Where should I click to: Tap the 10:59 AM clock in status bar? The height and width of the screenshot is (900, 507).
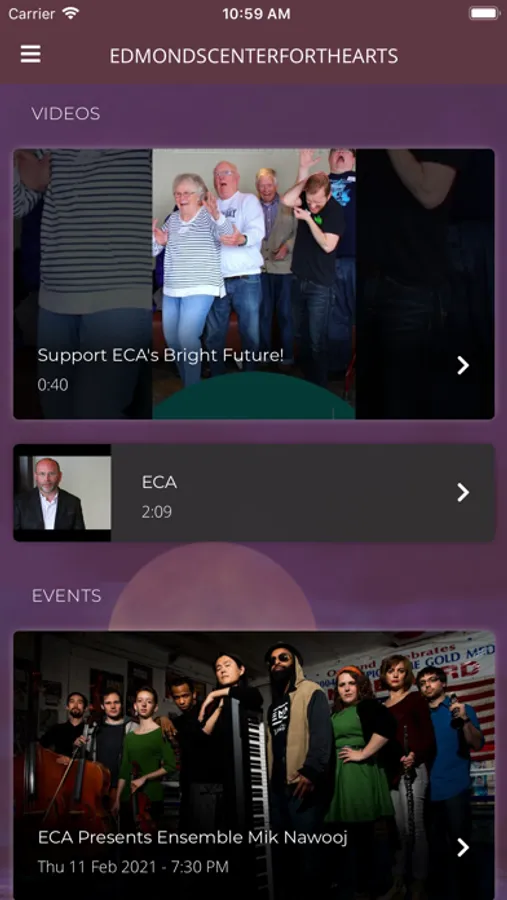[256, 14]
